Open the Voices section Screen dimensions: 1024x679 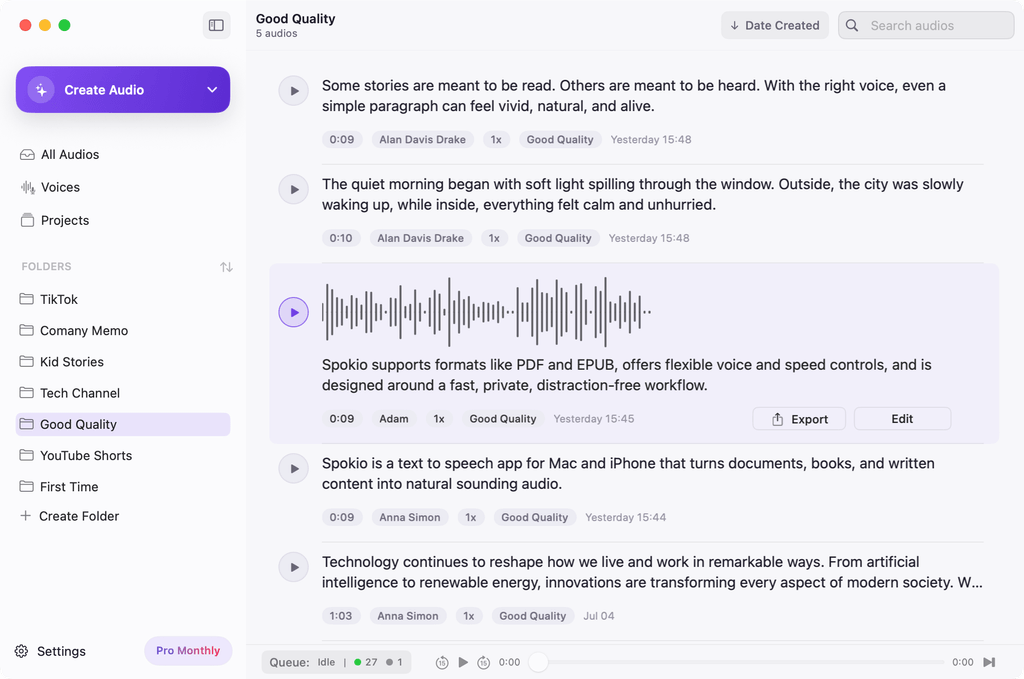click(50, 187)
